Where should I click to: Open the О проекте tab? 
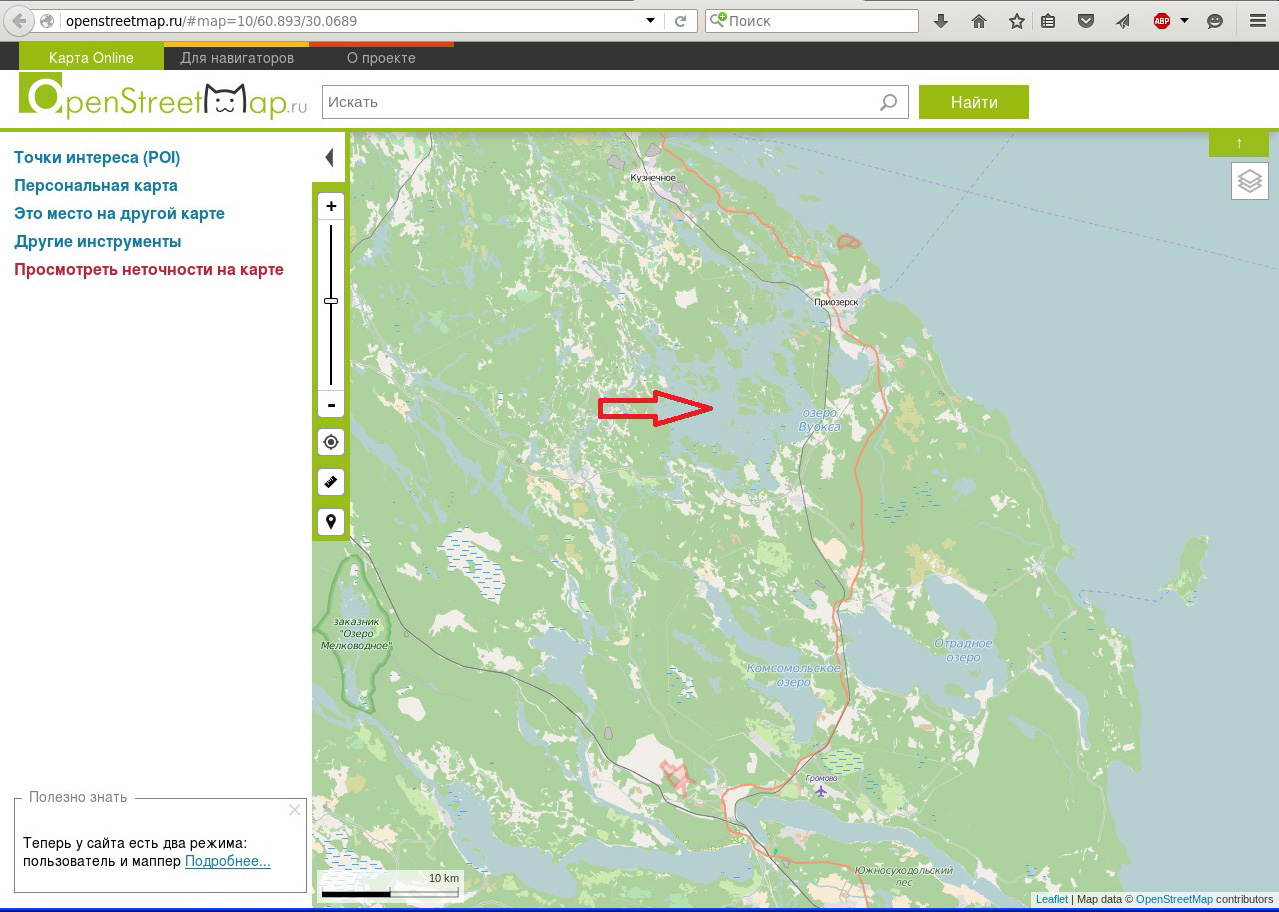pyautogui.click(x=381, y=58)
